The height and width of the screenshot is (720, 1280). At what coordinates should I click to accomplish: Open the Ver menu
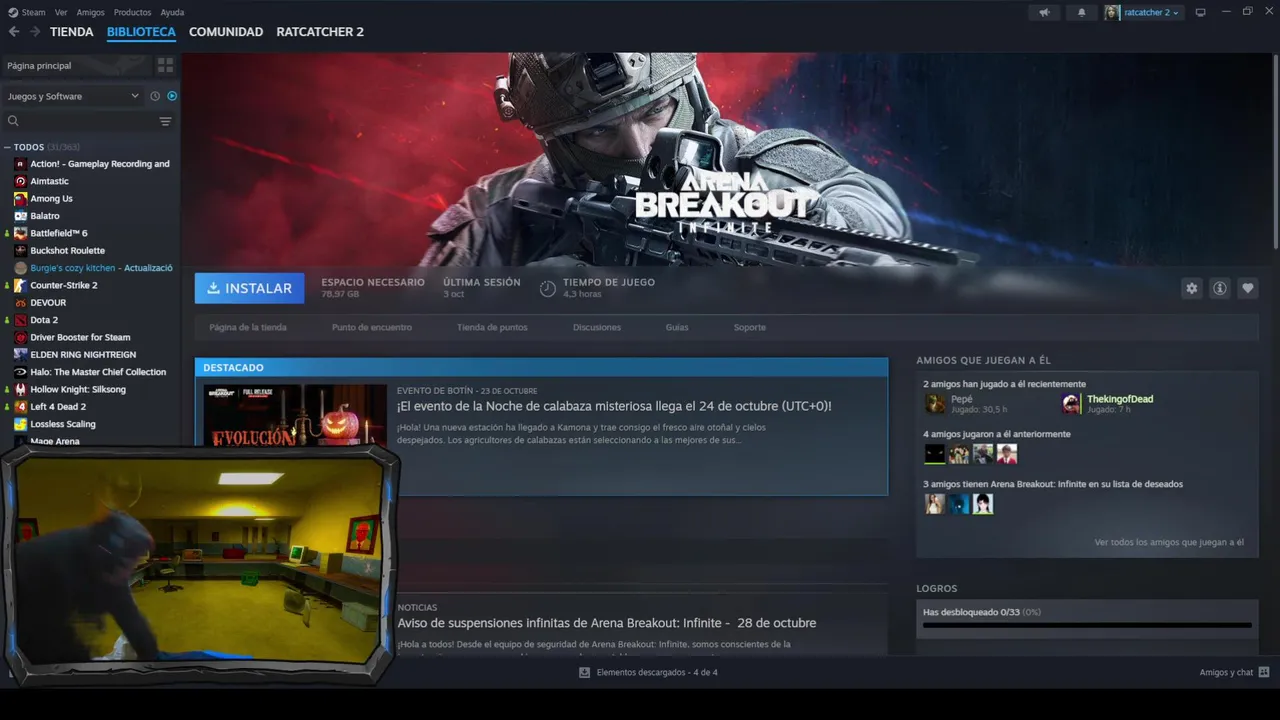[61, 13]
